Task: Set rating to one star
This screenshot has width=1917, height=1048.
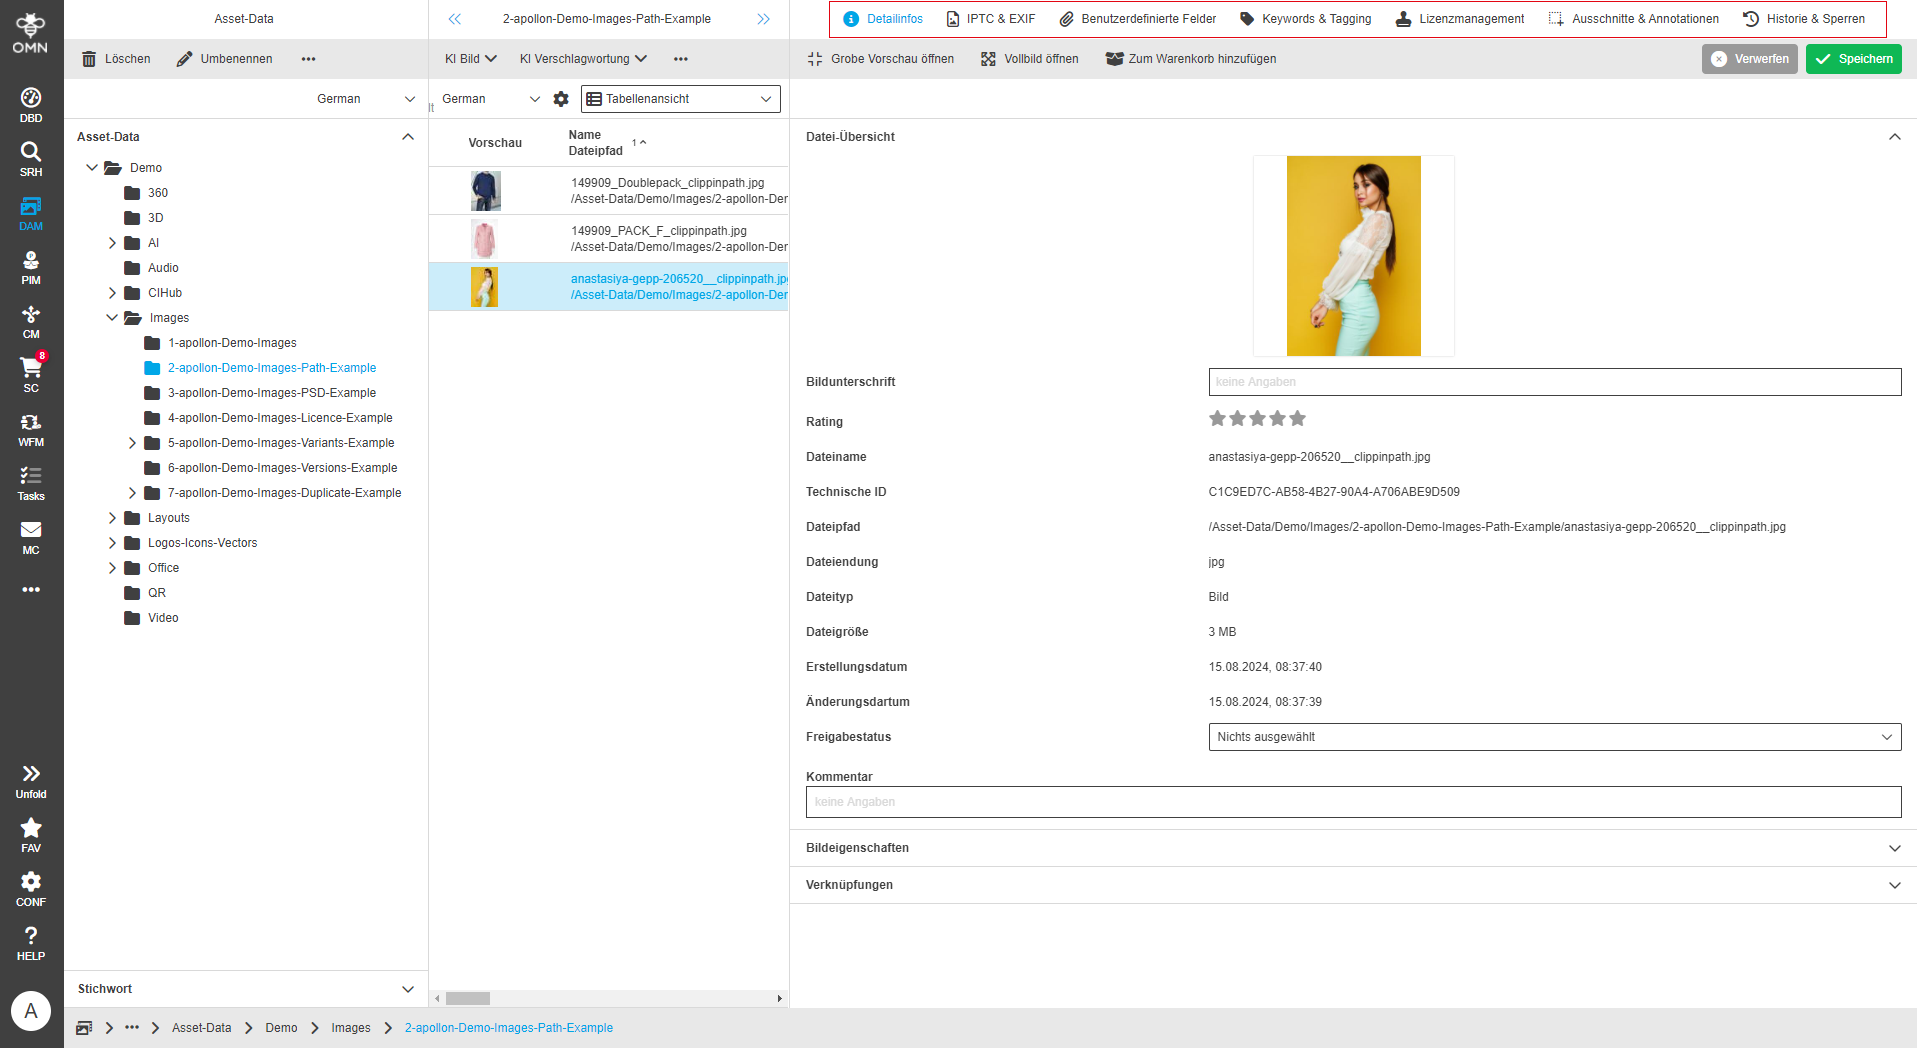Action: pos(1217,419)
